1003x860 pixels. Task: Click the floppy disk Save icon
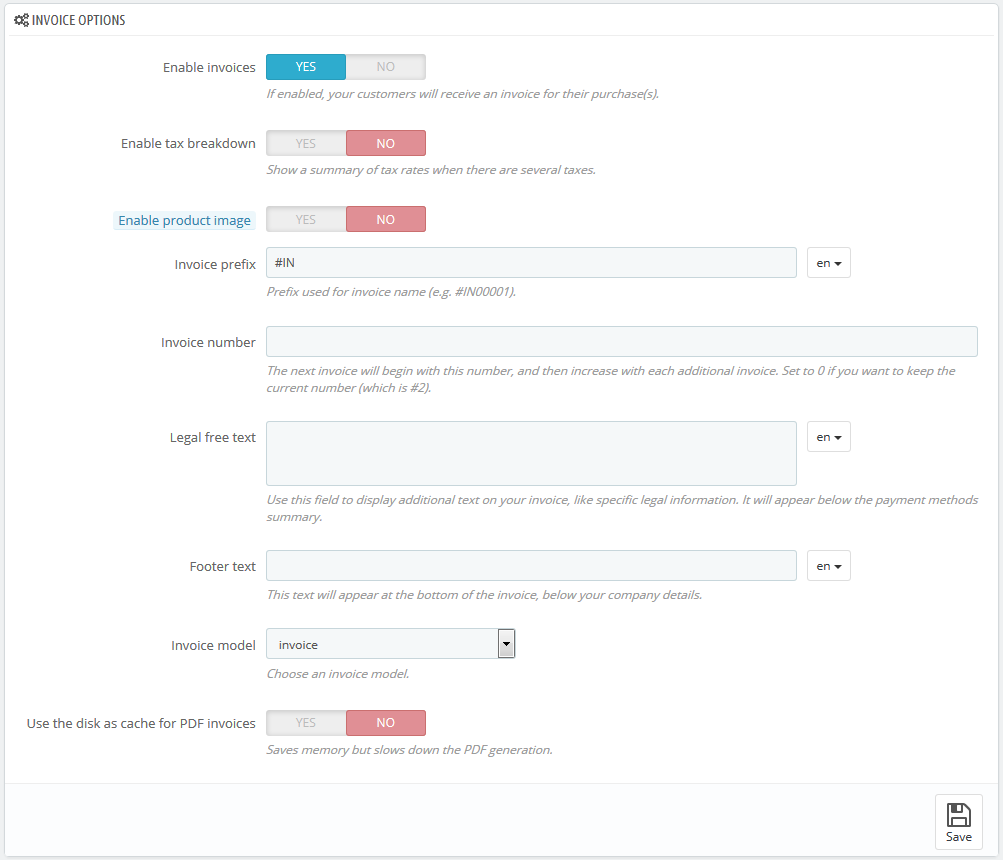(958, 815)
